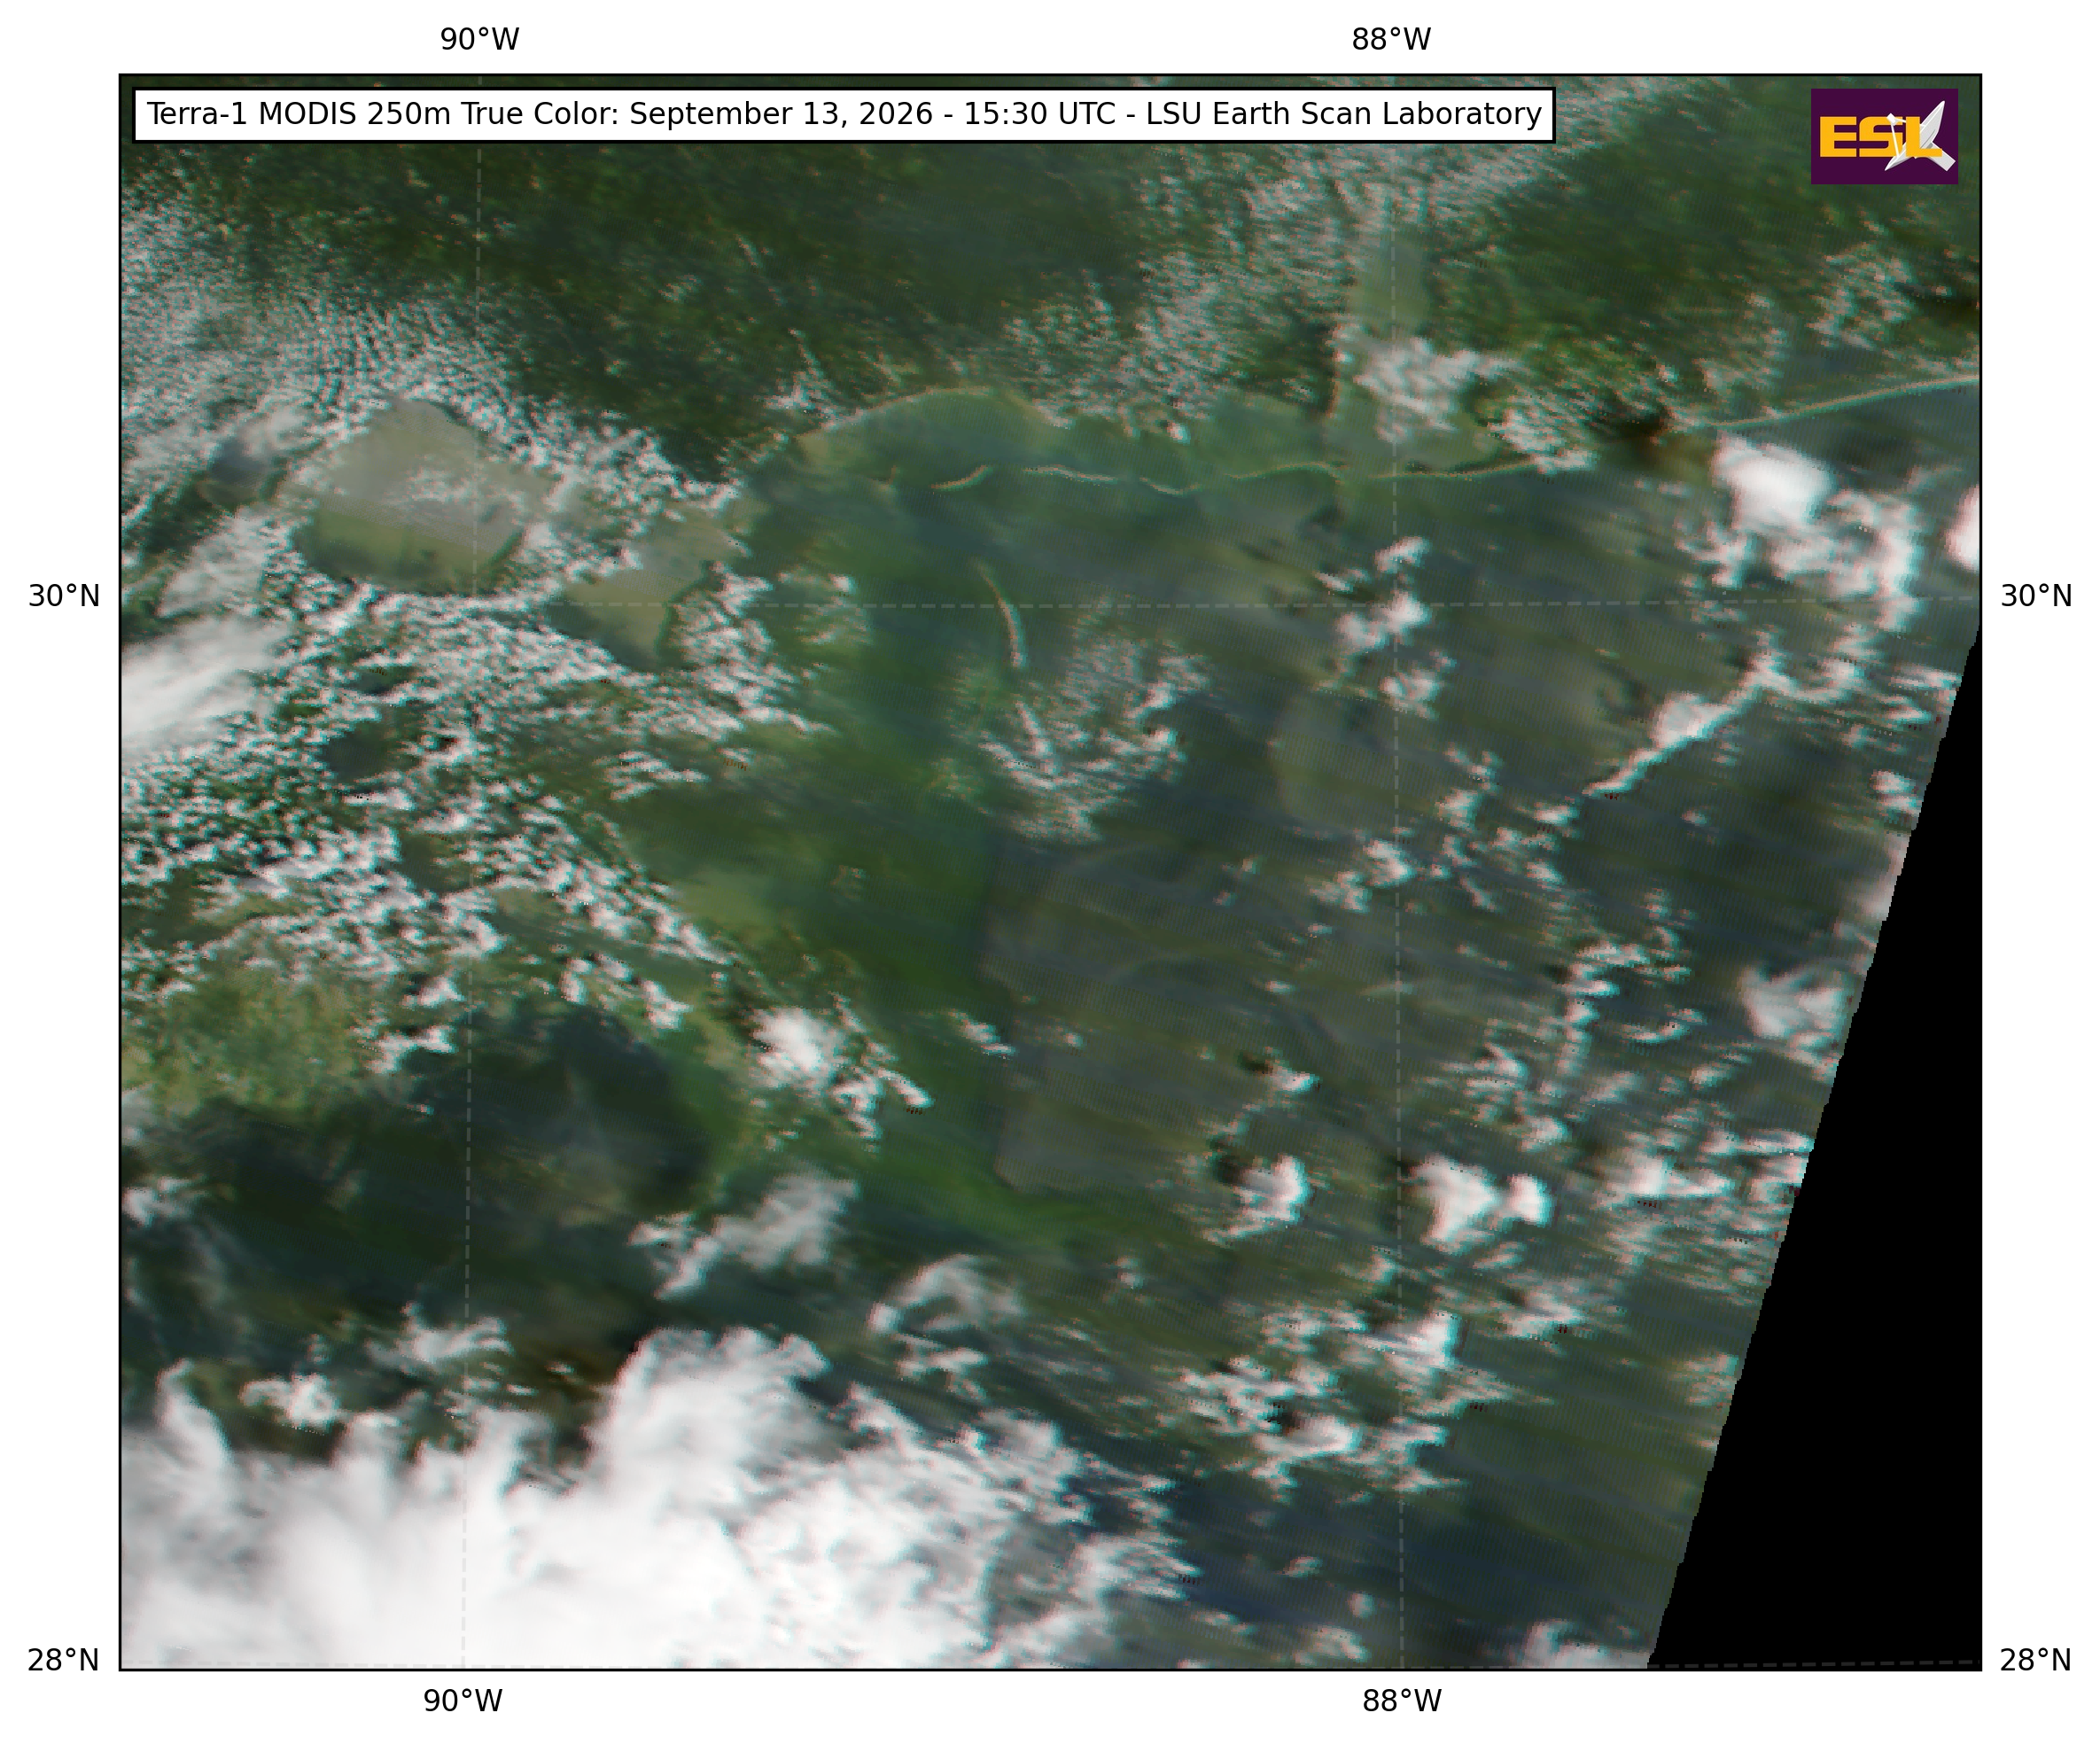Click the large white cloud mass at the bottom
The height and width of the screenshot is (1744, 2100).
520,1520
